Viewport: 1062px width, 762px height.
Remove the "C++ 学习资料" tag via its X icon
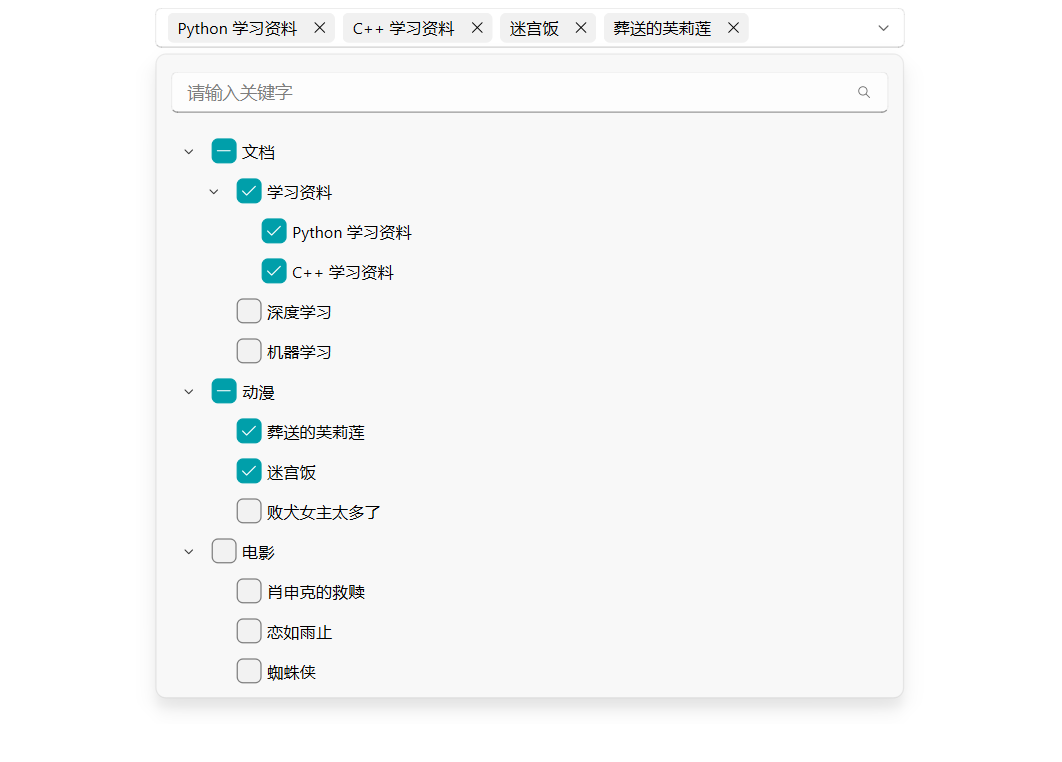(x=477, y=28)
